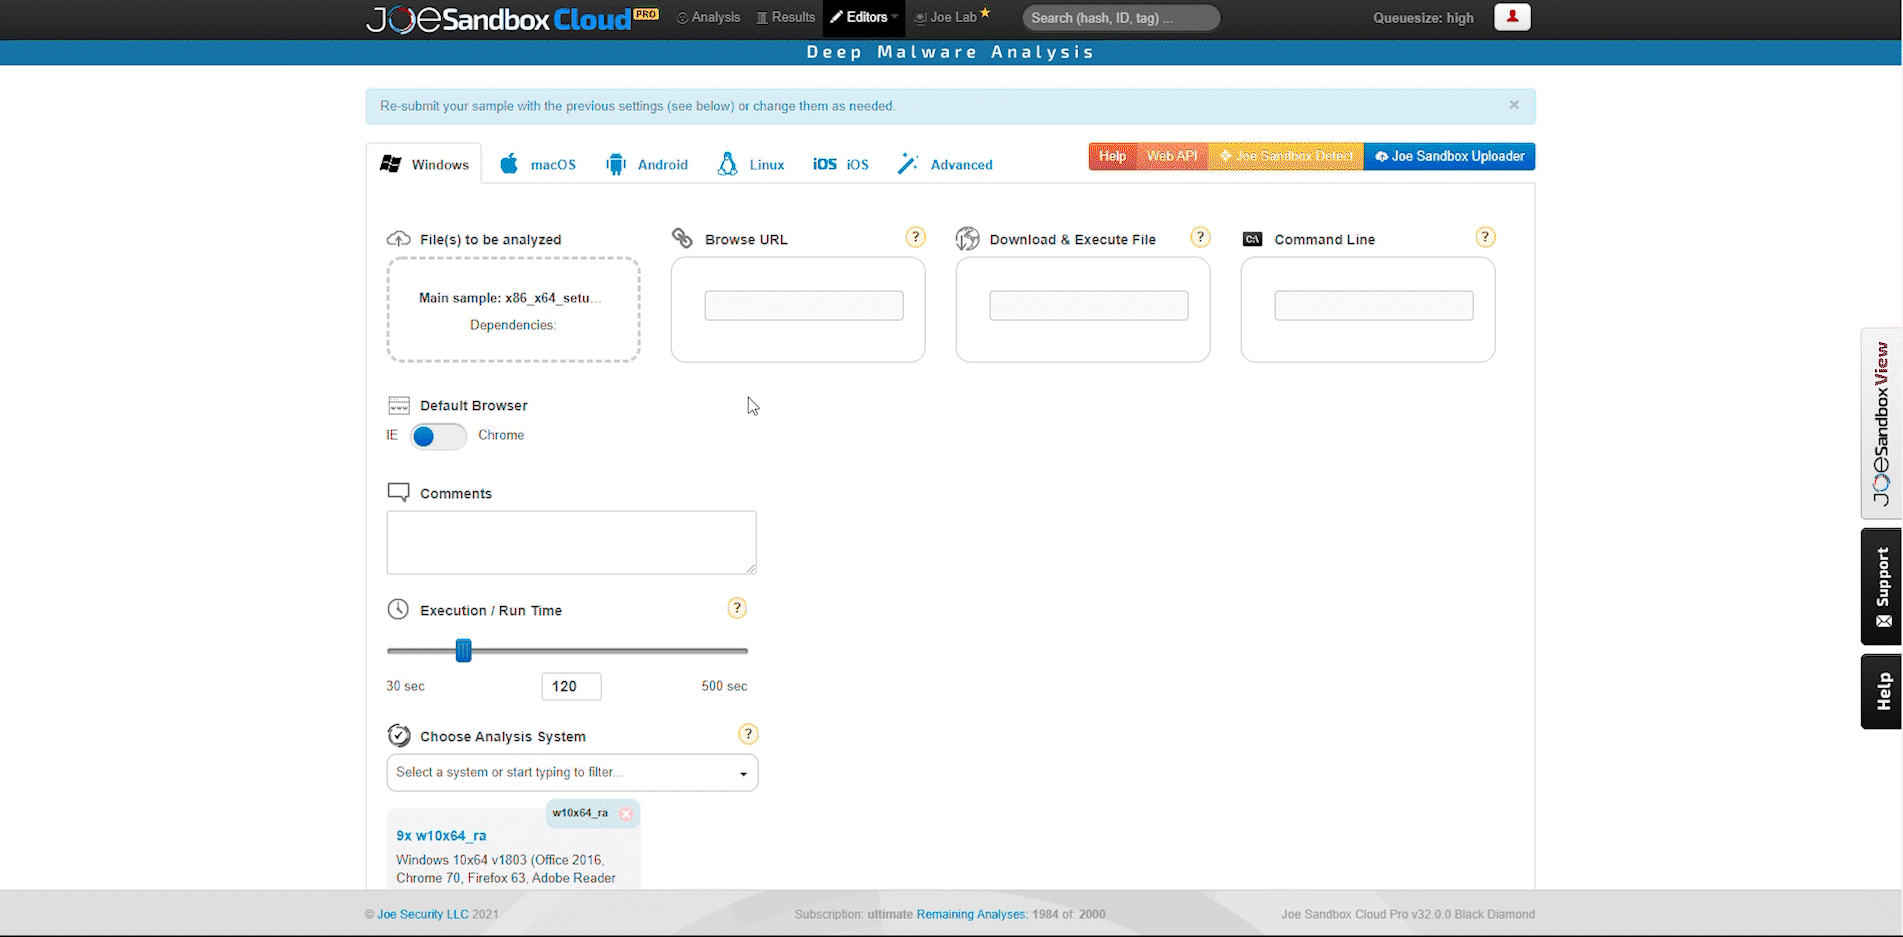The height and width of the screenshot is (937, 1903).
Task: Switch to the Android tab
Action: click(x=647, y=164)
